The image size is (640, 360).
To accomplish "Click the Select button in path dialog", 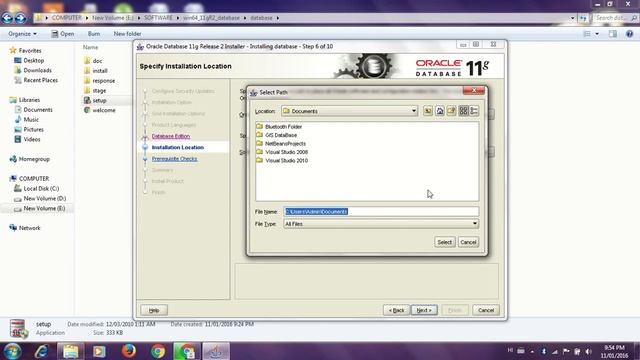I will tap(444, 242).
